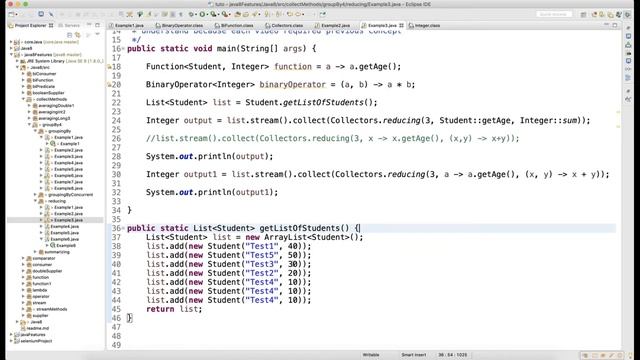This screenshot has width=640, height=360.
Task: Minimize the Project Explorer panel
Action: click(x=89, y=25)
